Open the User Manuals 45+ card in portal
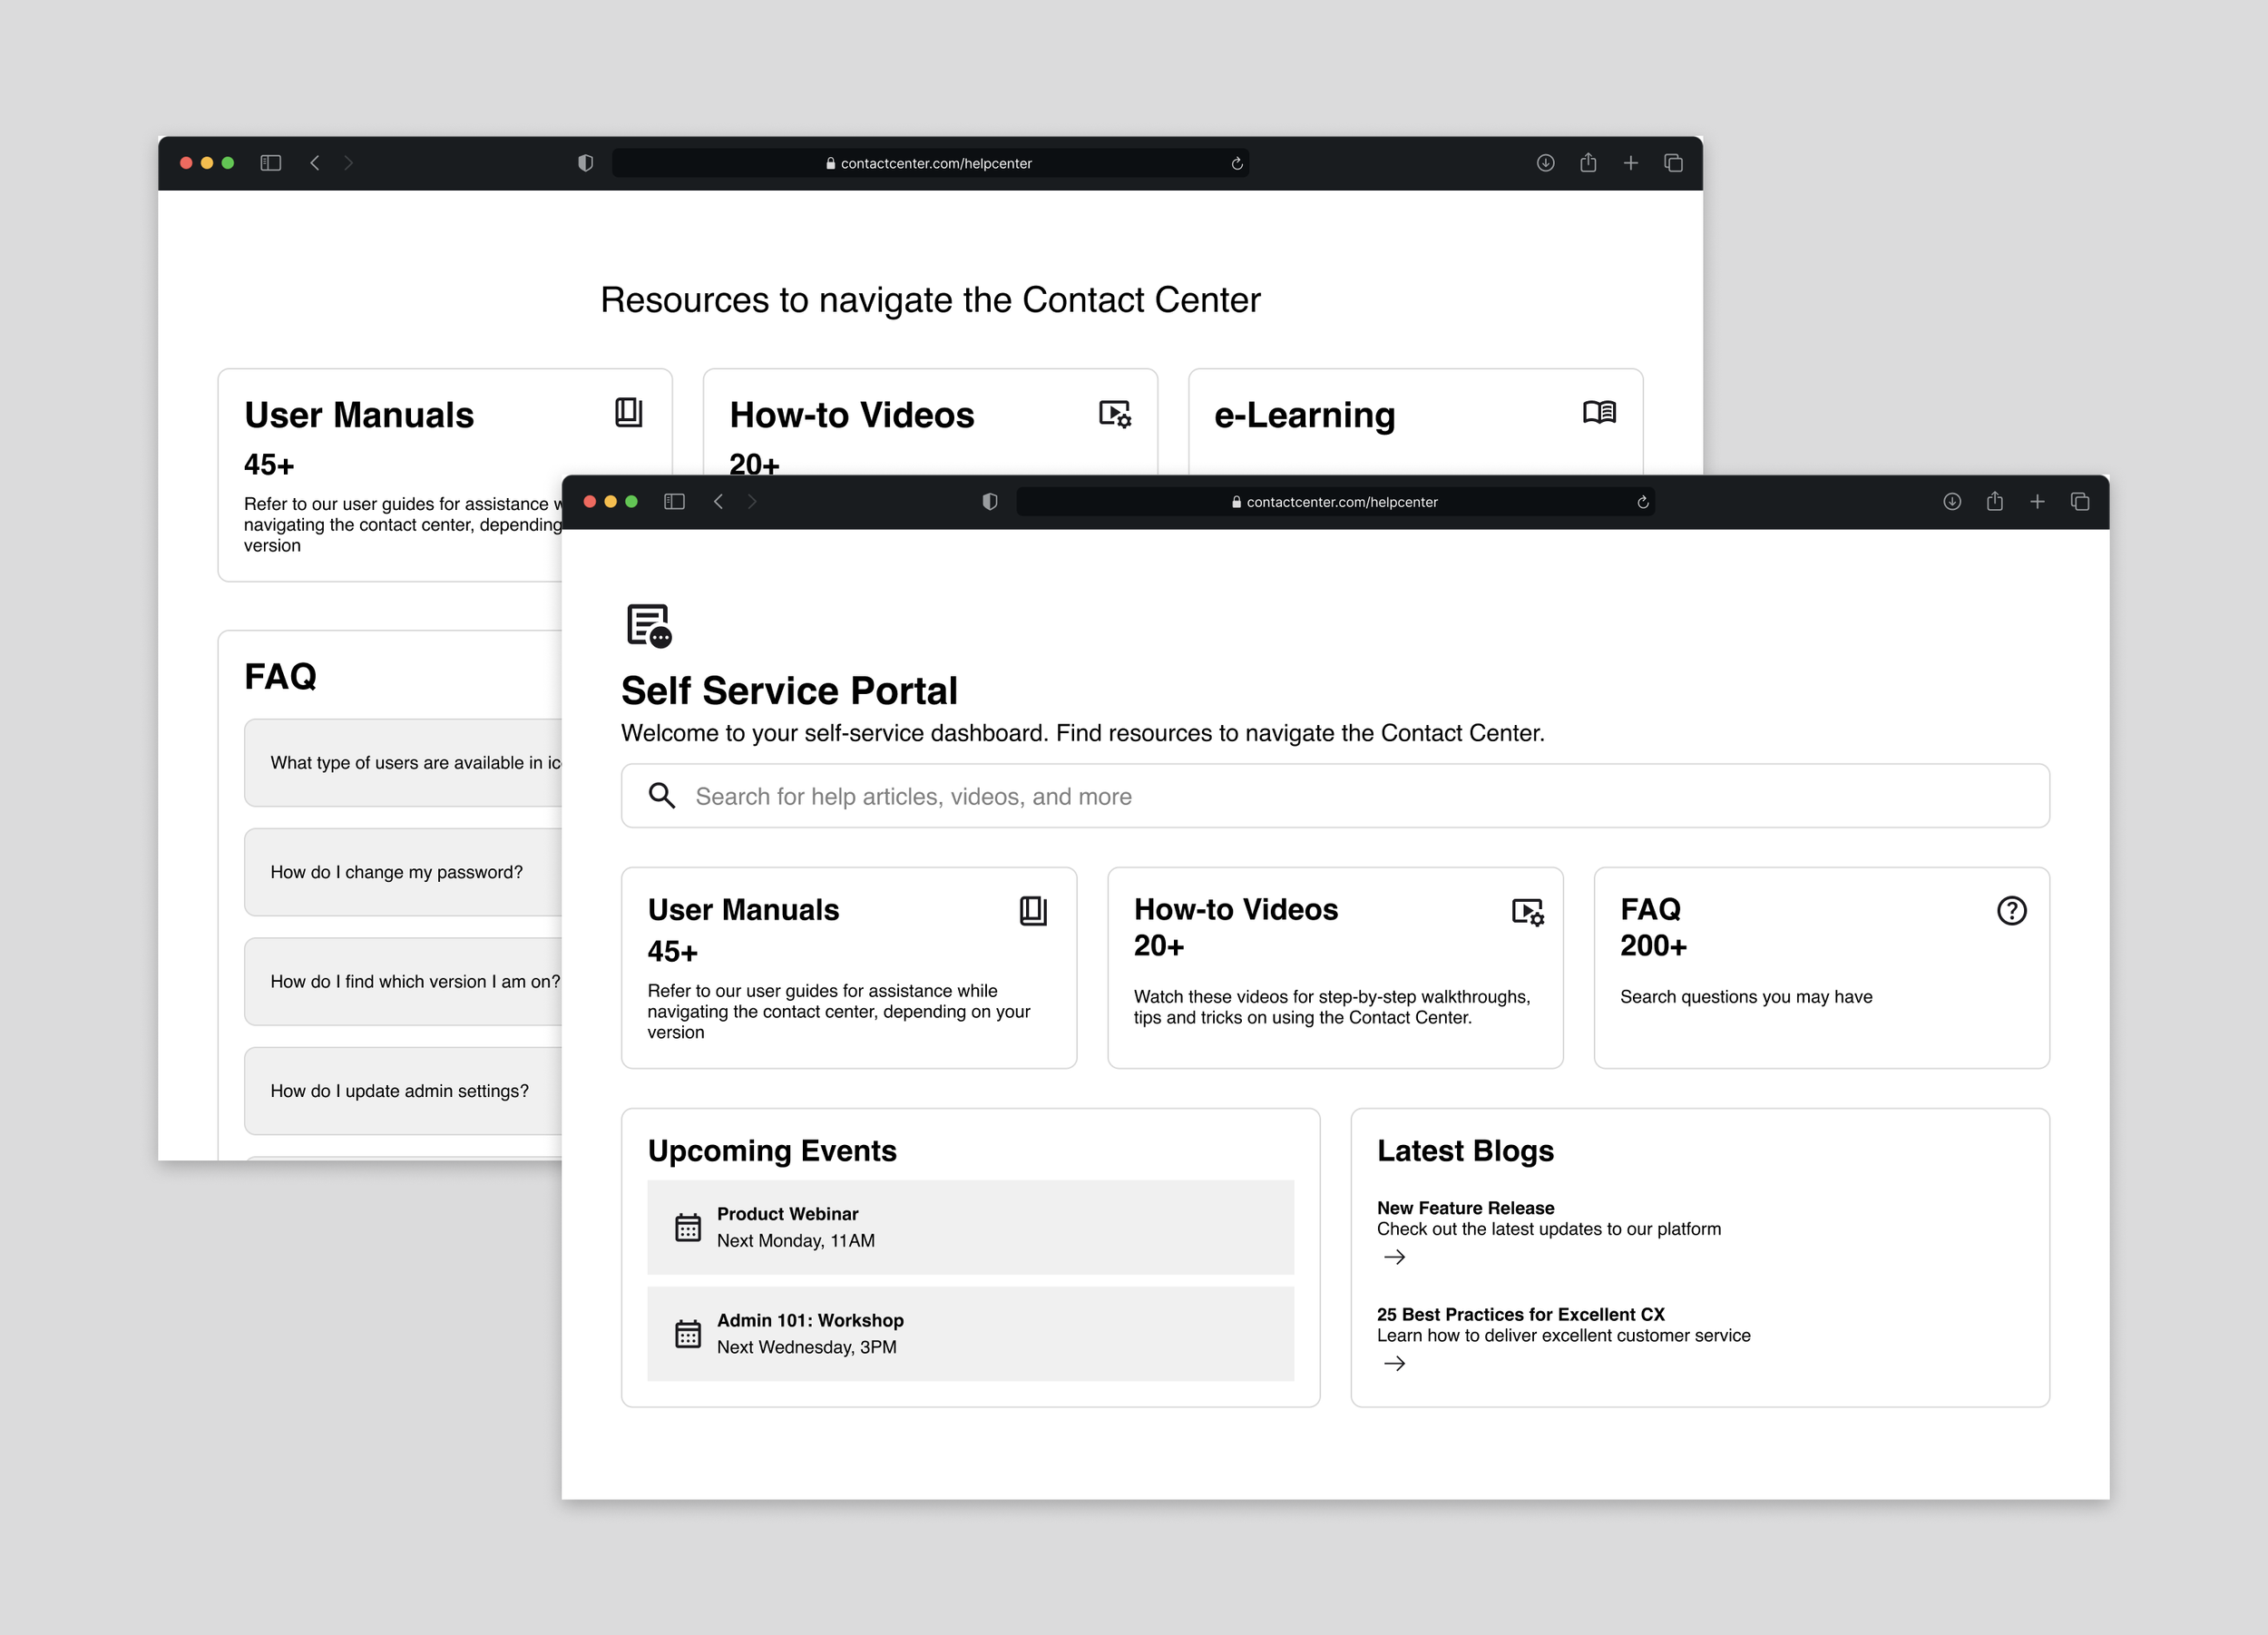The height and width of the screenshot is (1635, 2268). [x=848, y=967]
